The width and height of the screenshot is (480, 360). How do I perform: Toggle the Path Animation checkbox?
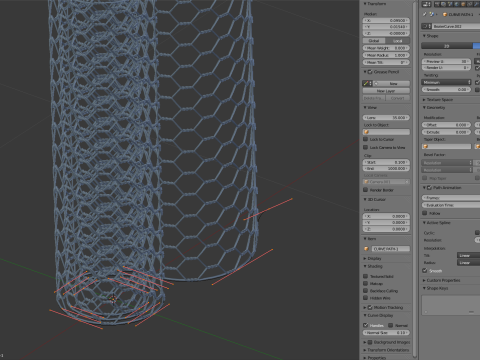(429, 188)
